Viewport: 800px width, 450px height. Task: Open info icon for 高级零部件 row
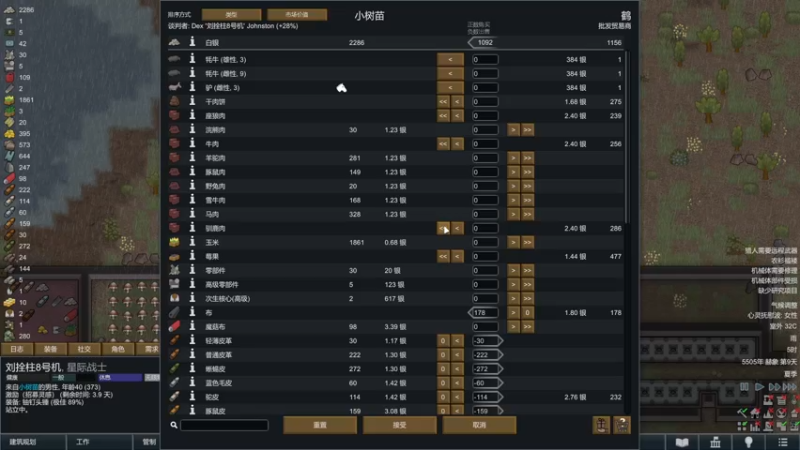pyautogui.click(x=192, y=284)
